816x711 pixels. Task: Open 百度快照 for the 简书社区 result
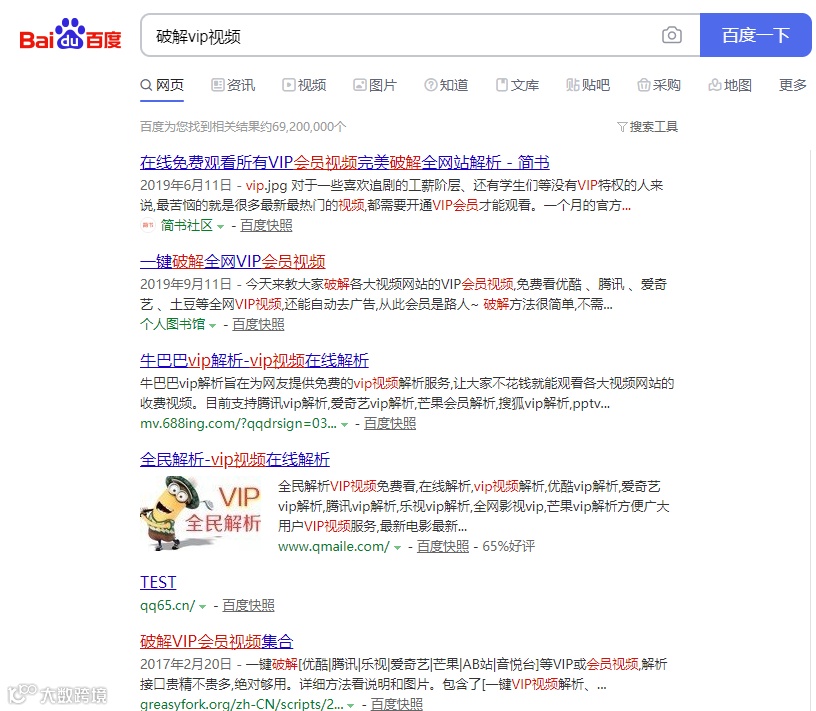click(x=266, y=226)
